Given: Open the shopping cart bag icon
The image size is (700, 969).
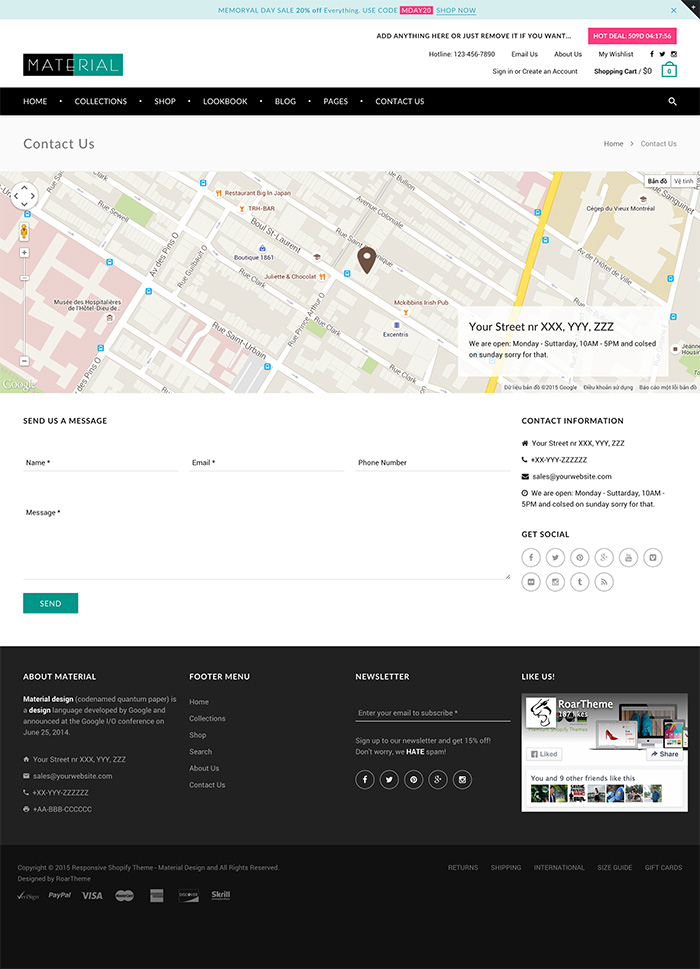Looking at the screenshot, I should pyautogui.click(x=668, y=70).
